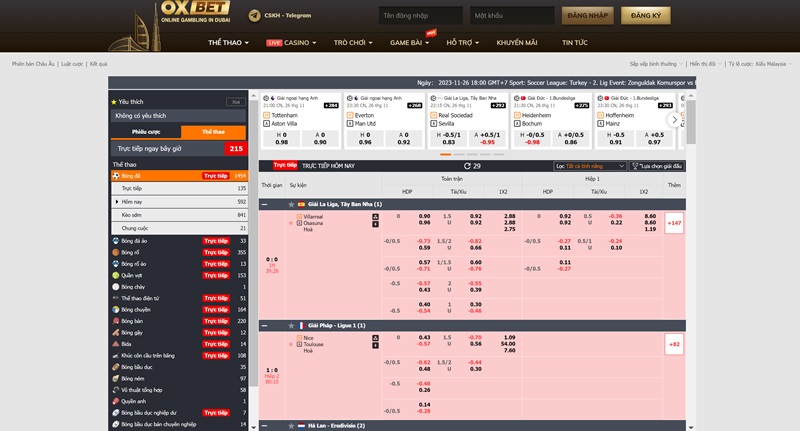
Task: Select the Bóng bầu dục rugby icon
Action: point(116,367)
